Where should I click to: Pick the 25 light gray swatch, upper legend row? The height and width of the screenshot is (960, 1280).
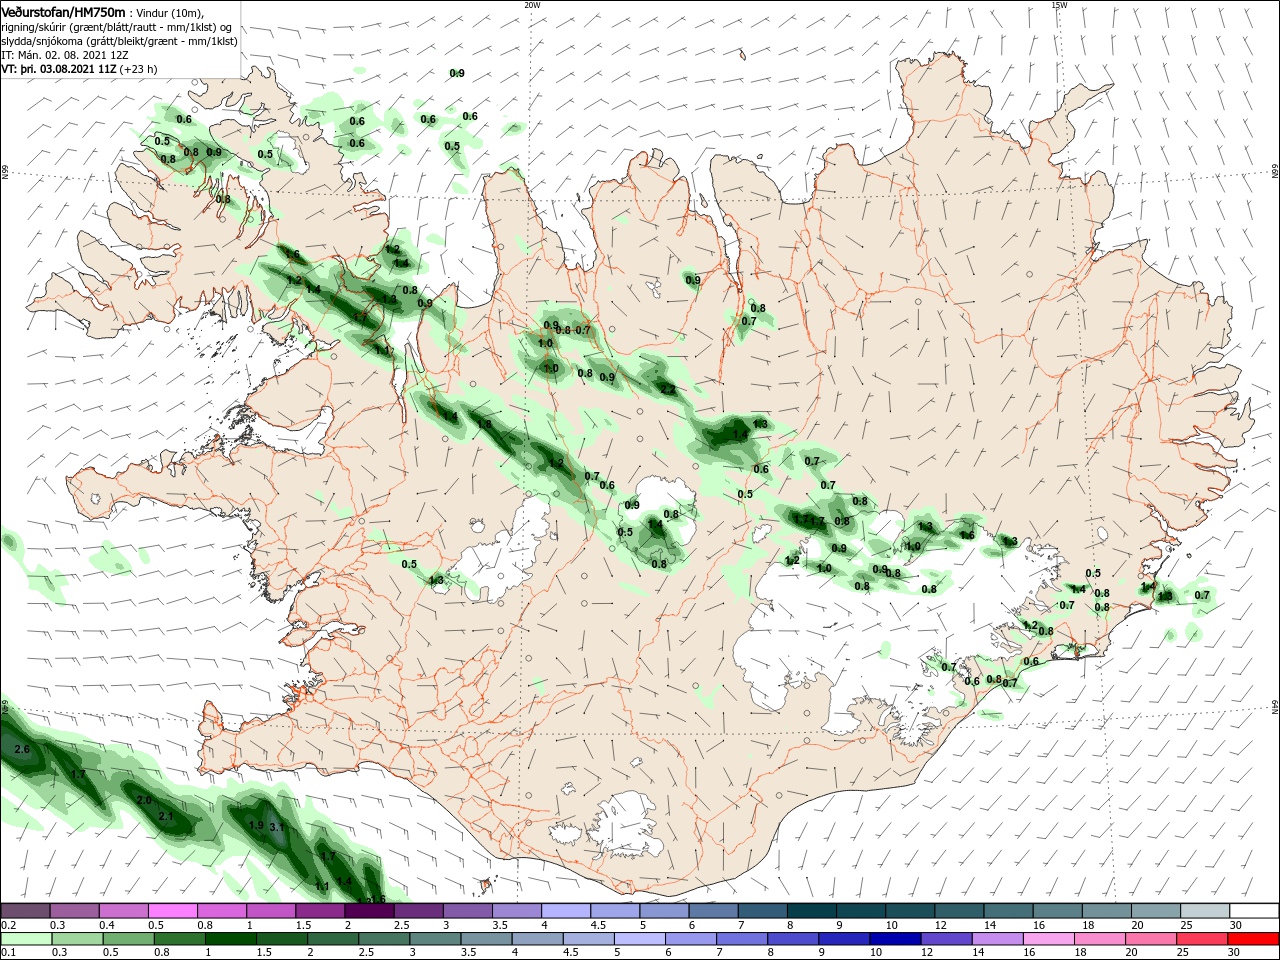(x=1204, y=911)
